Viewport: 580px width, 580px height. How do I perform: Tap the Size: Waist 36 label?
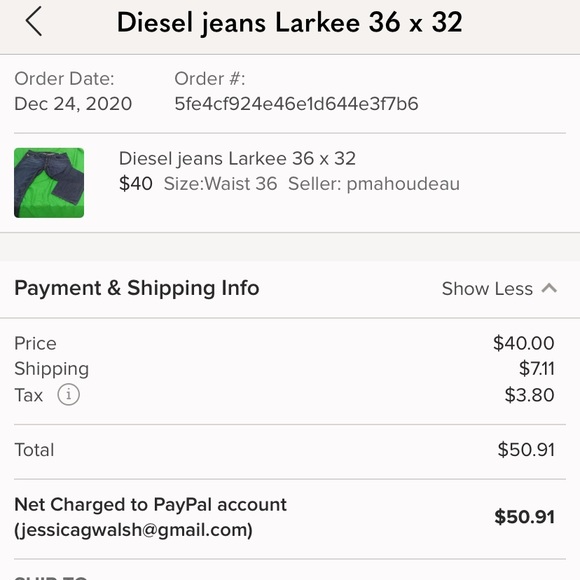[220, 184]
